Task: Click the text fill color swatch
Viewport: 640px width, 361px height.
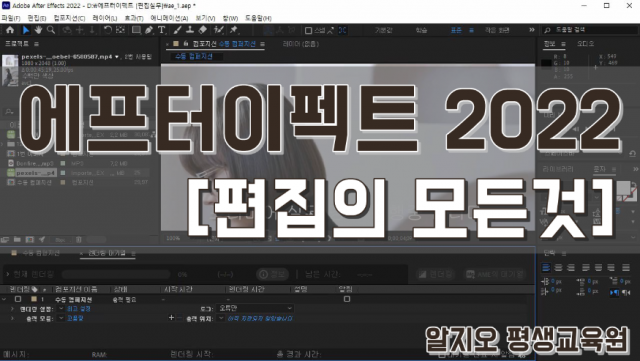Action: [623, 188]
